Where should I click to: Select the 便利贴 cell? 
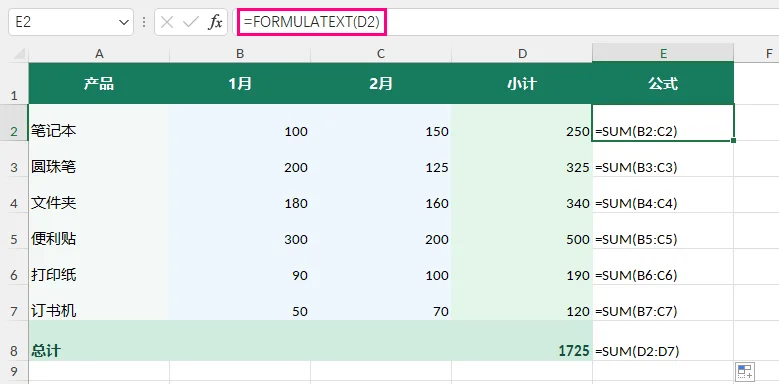tap(99, 231)
